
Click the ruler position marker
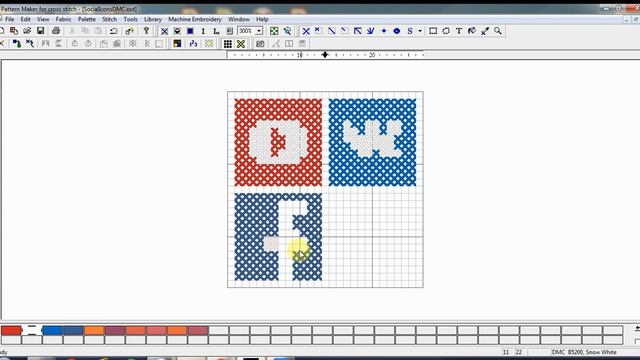coord(325,55)
